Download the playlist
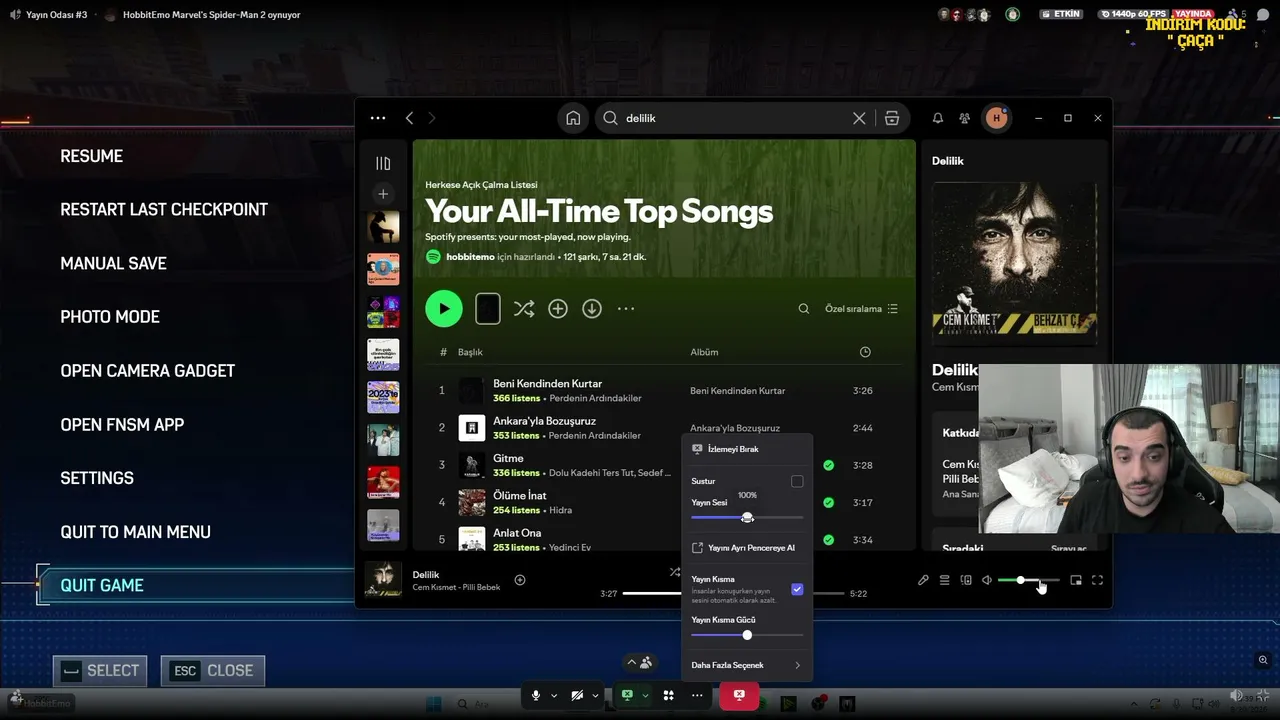This screenshot has width=1280, height=720. [x=592, y=309]
